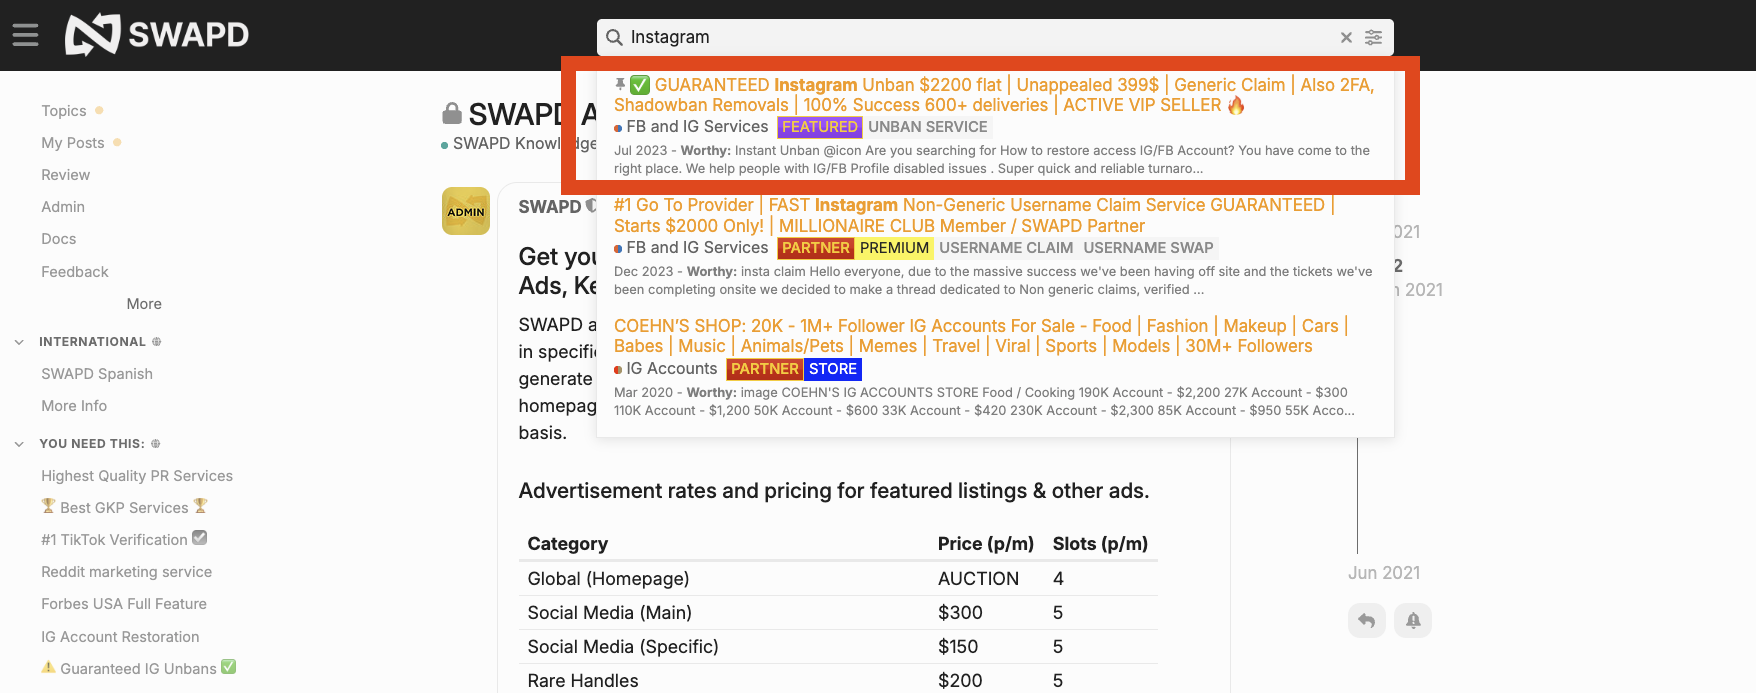Click in the Instagram search field
The height and width of the screenshot is (693, 1756).
980,38
